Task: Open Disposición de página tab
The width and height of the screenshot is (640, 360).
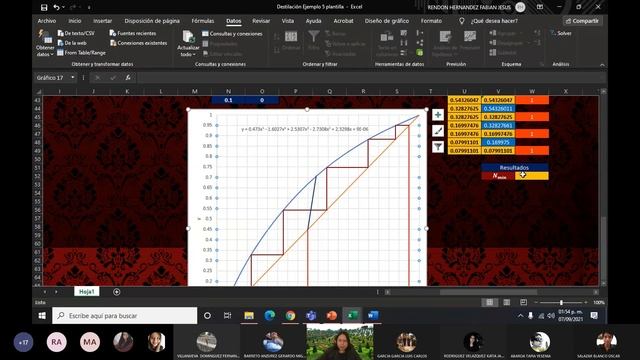Action: (x=152, y=21)
